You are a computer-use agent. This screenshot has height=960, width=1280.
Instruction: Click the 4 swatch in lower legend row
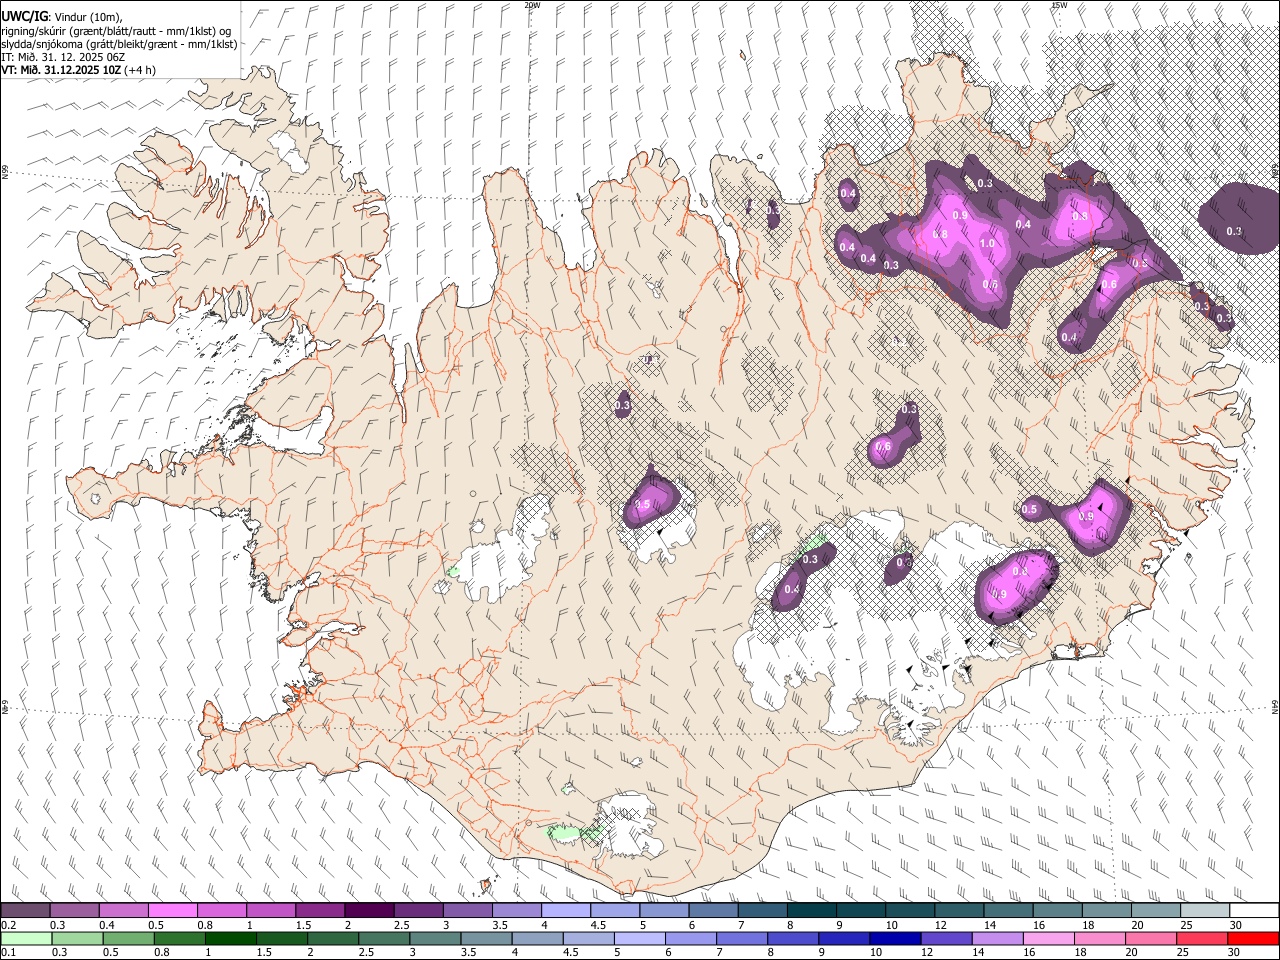(537, 938)
